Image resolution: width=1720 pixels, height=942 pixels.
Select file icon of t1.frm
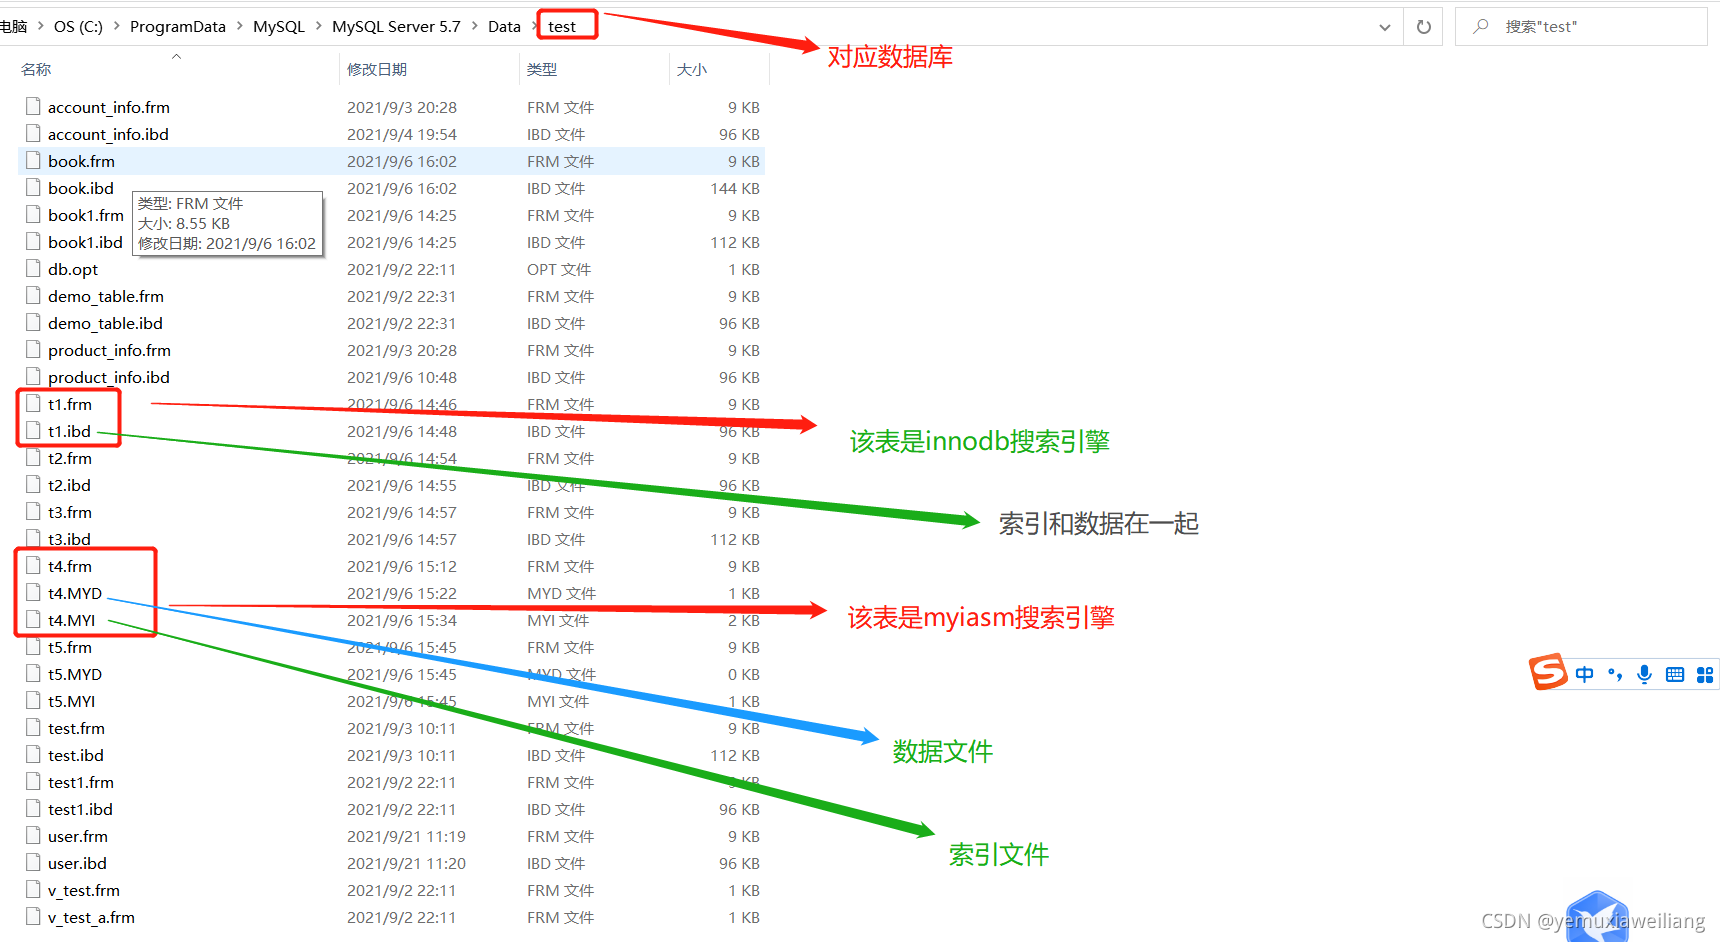(33, 403)
